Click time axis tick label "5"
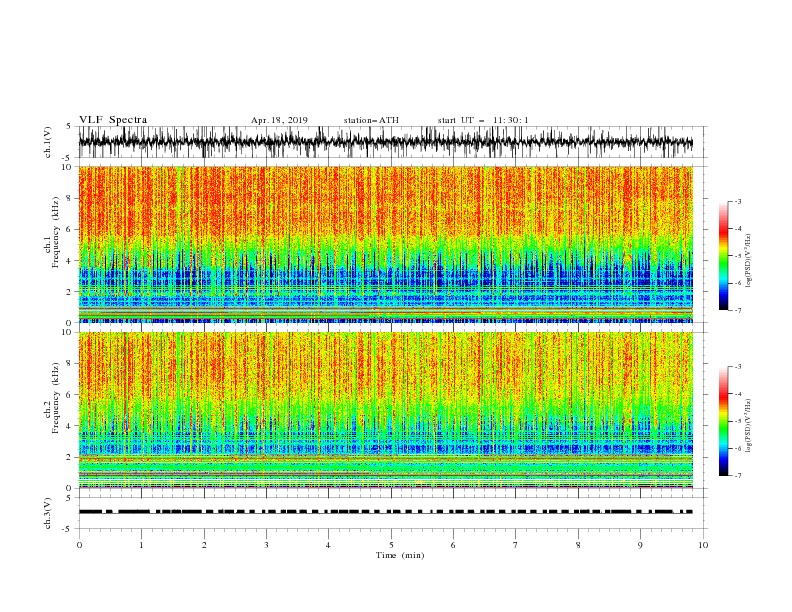The width and height of the screenshot is (792, 612). pos(391,545)
